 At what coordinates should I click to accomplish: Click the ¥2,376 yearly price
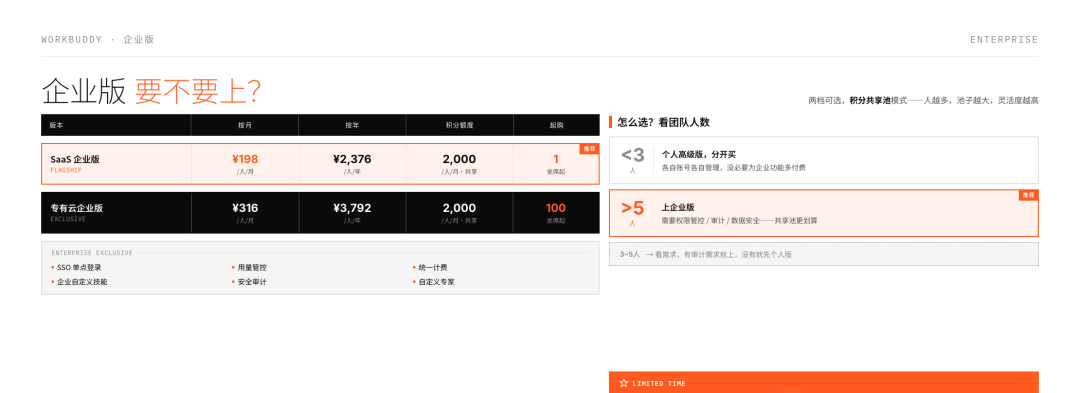[352, 159]
